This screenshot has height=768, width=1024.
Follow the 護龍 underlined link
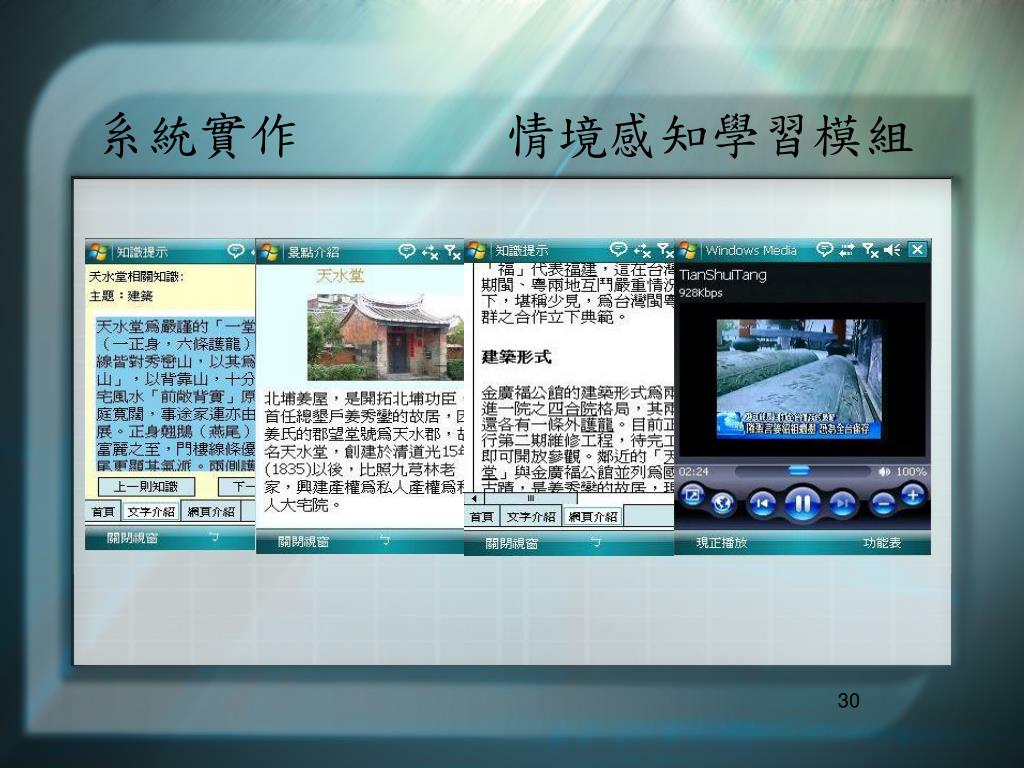tap(597, 424)
